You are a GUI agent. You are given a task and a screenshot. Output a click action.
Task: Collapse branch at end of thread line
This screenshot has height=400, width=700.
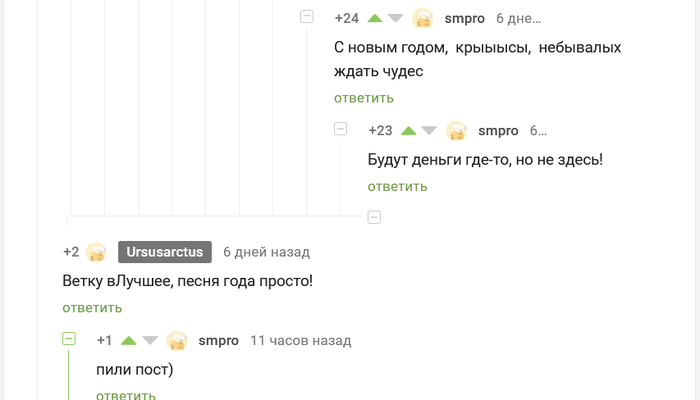pos(374,216)
